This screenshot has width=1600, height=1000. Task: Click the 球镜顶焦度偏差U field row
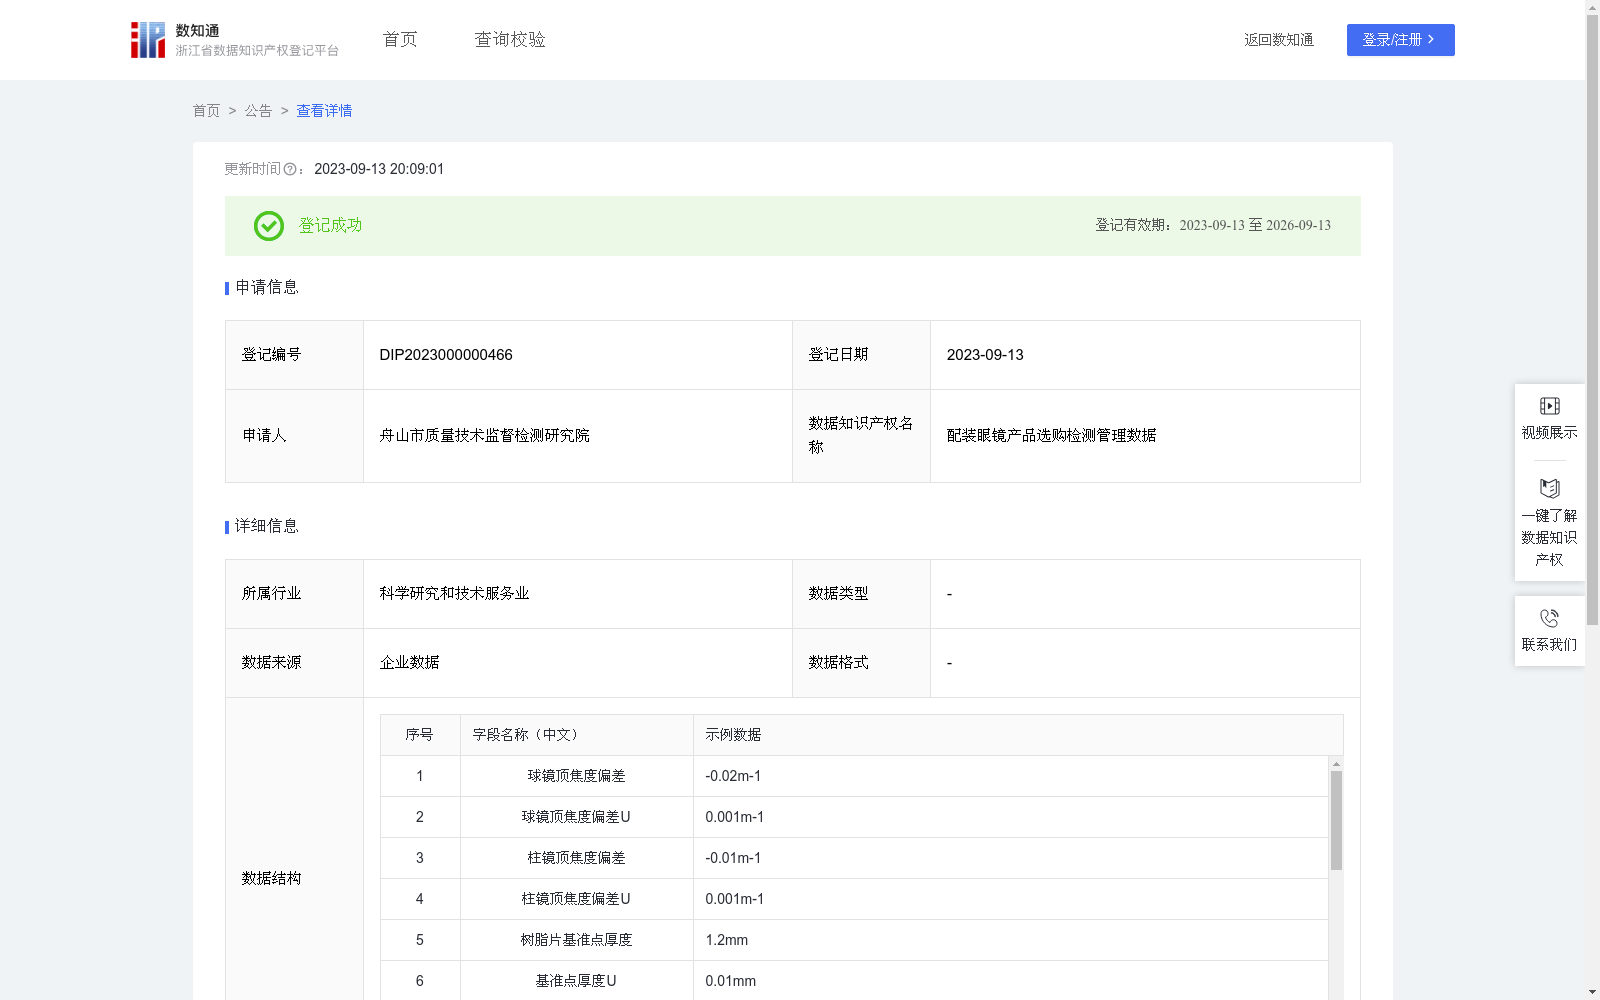[855, 817]
